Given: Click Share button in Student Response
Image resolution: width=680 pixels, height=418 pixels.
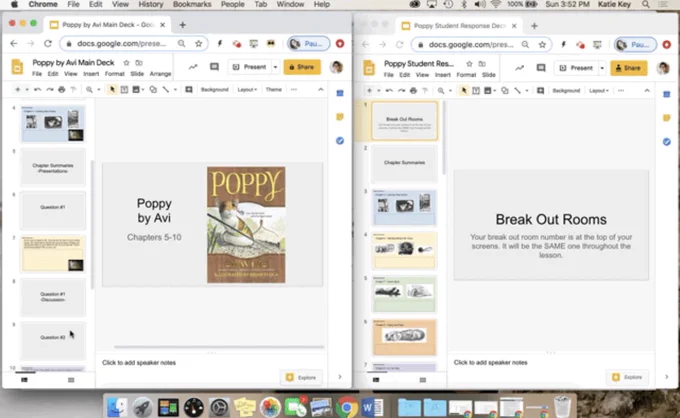Looking at the screenshot, I should click(x=629, y=68).
